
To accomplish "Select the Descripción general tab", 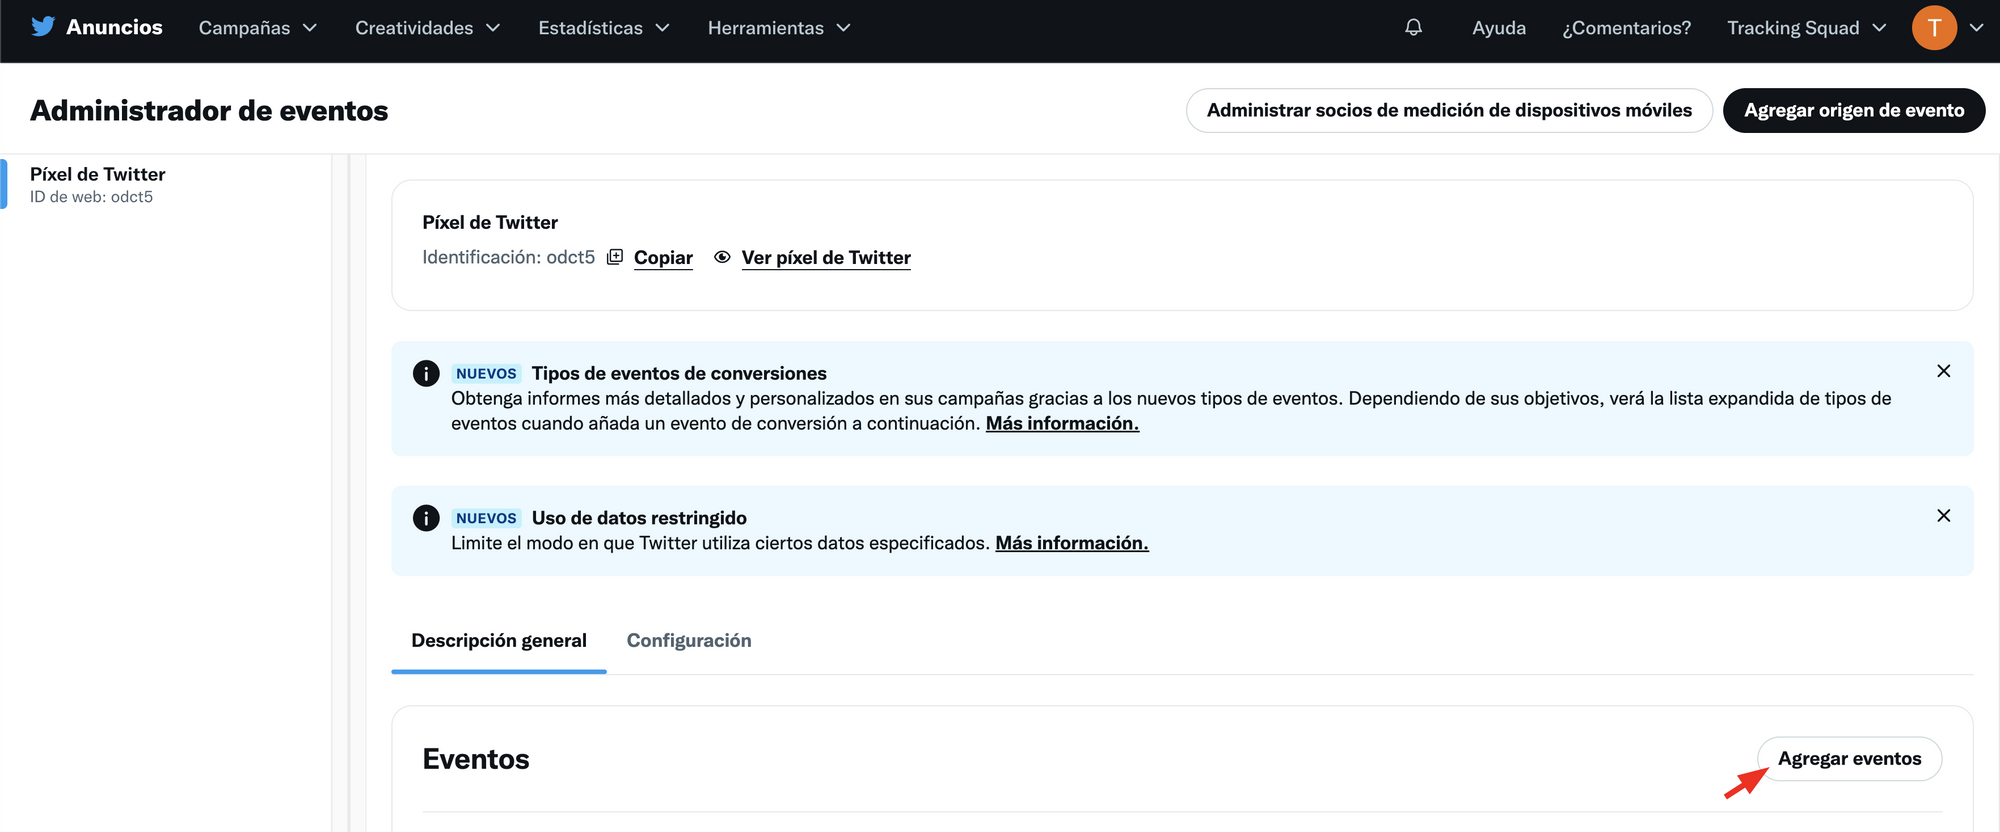I will 499,640.
